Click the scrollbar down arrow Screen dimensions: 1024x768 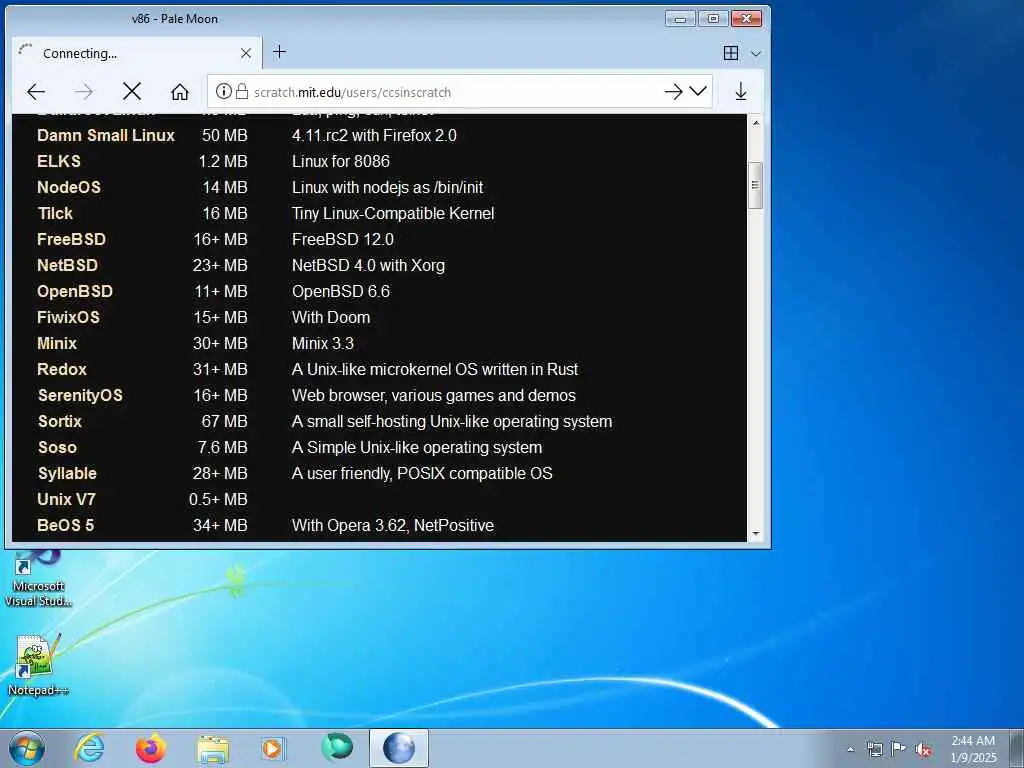click(x=756, y=534)
